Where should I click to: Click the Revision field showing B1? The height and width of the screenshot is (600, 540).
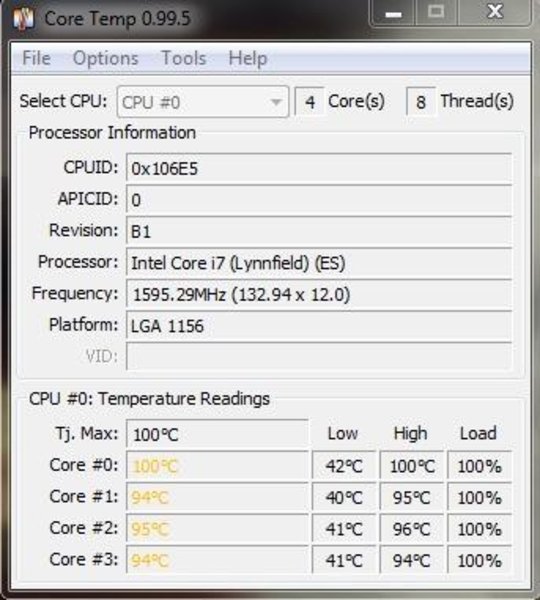pos(319,231)
